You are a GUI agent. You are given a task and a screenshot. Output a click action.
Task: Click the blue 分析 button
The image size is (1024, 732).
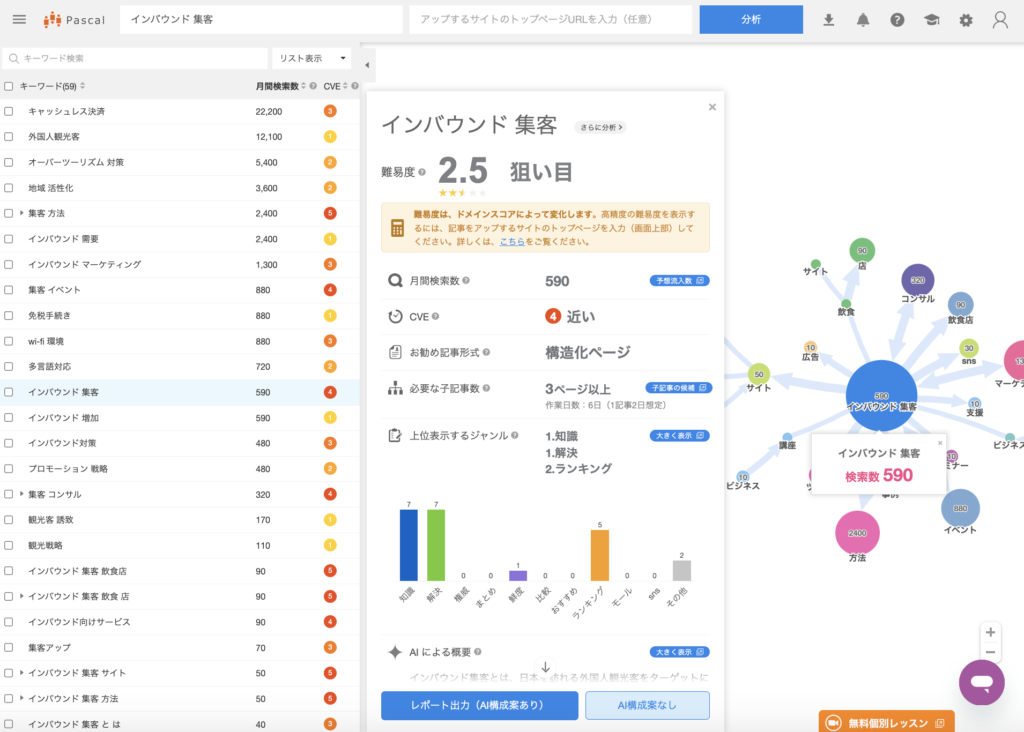(750, 20)
